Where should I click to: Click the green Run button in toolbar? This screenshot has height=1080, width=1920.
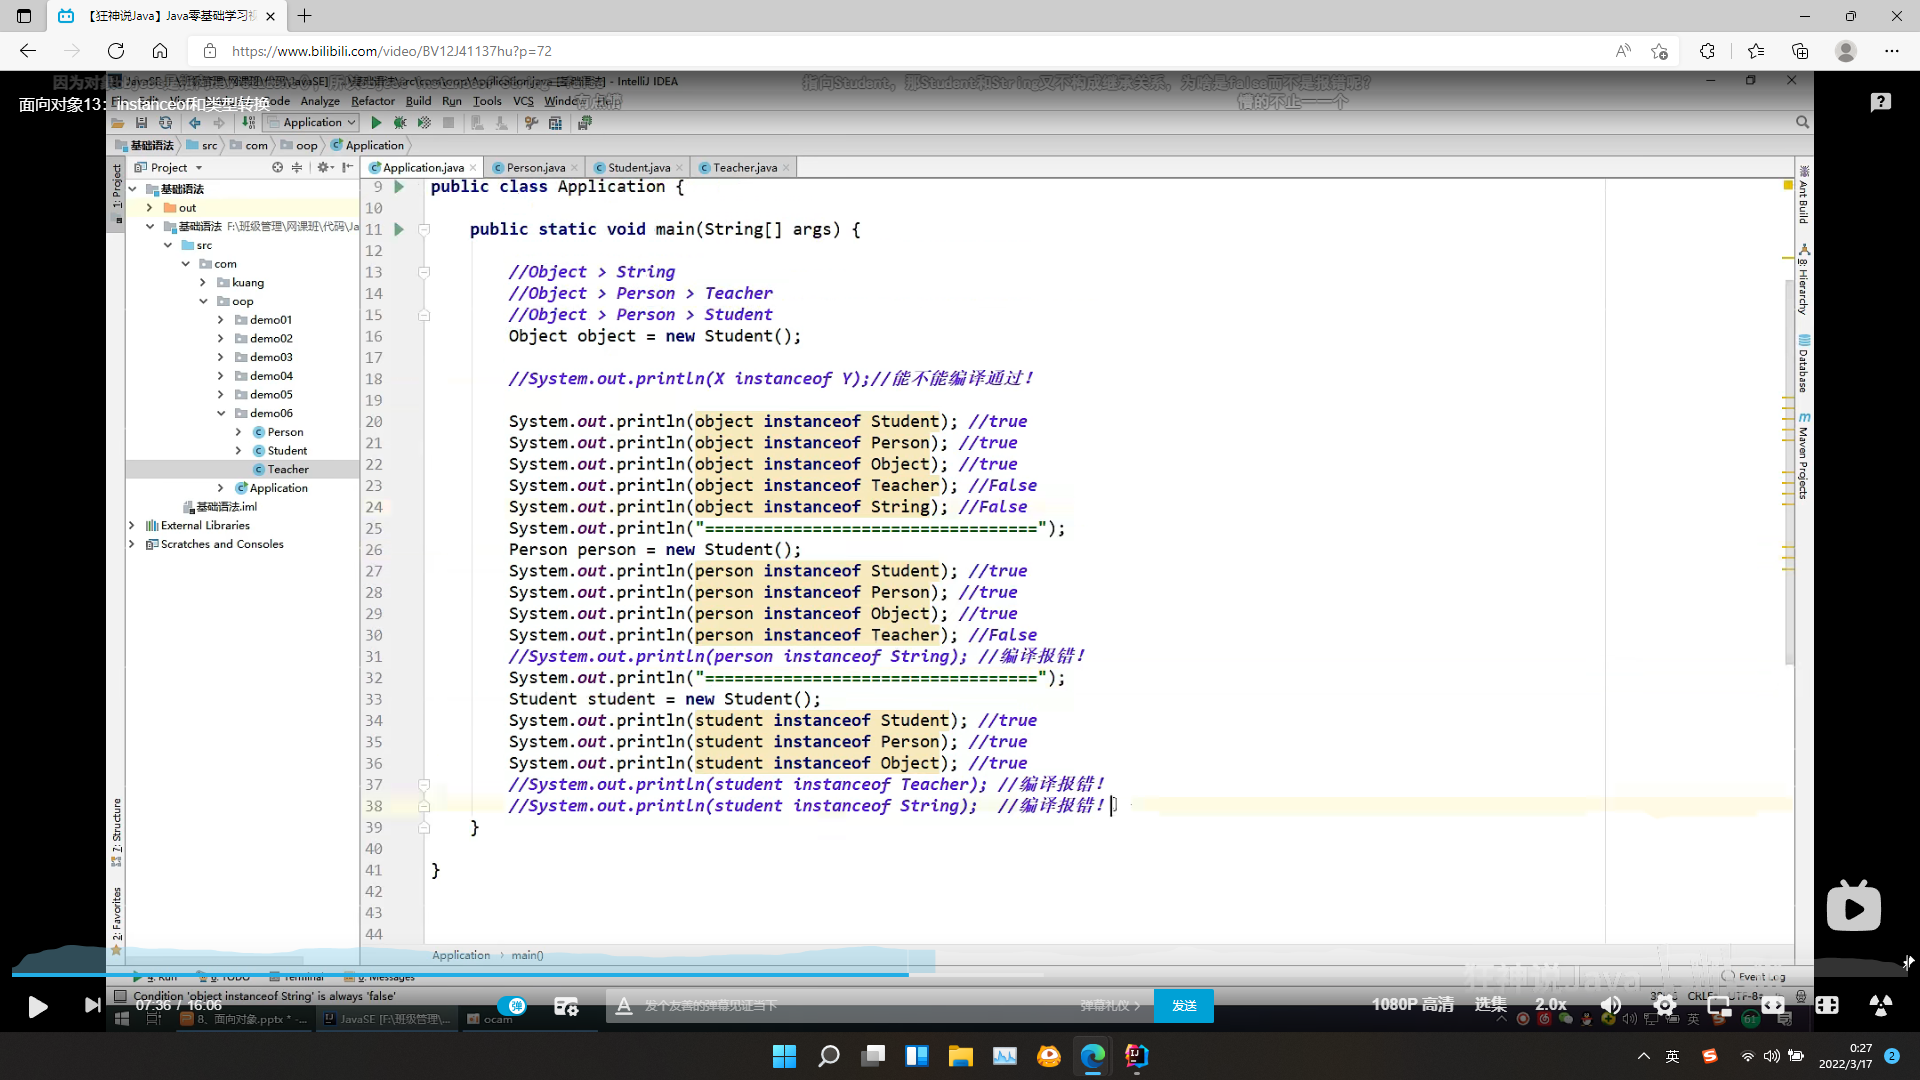pyautogui.click(x=376, y=123)
